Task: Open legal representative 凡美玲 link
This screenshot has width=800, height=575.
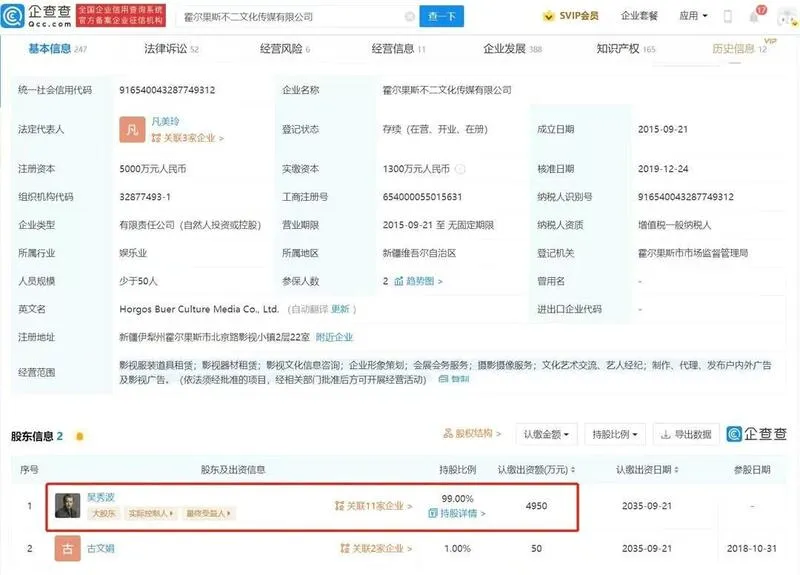Action: [165, 121]
